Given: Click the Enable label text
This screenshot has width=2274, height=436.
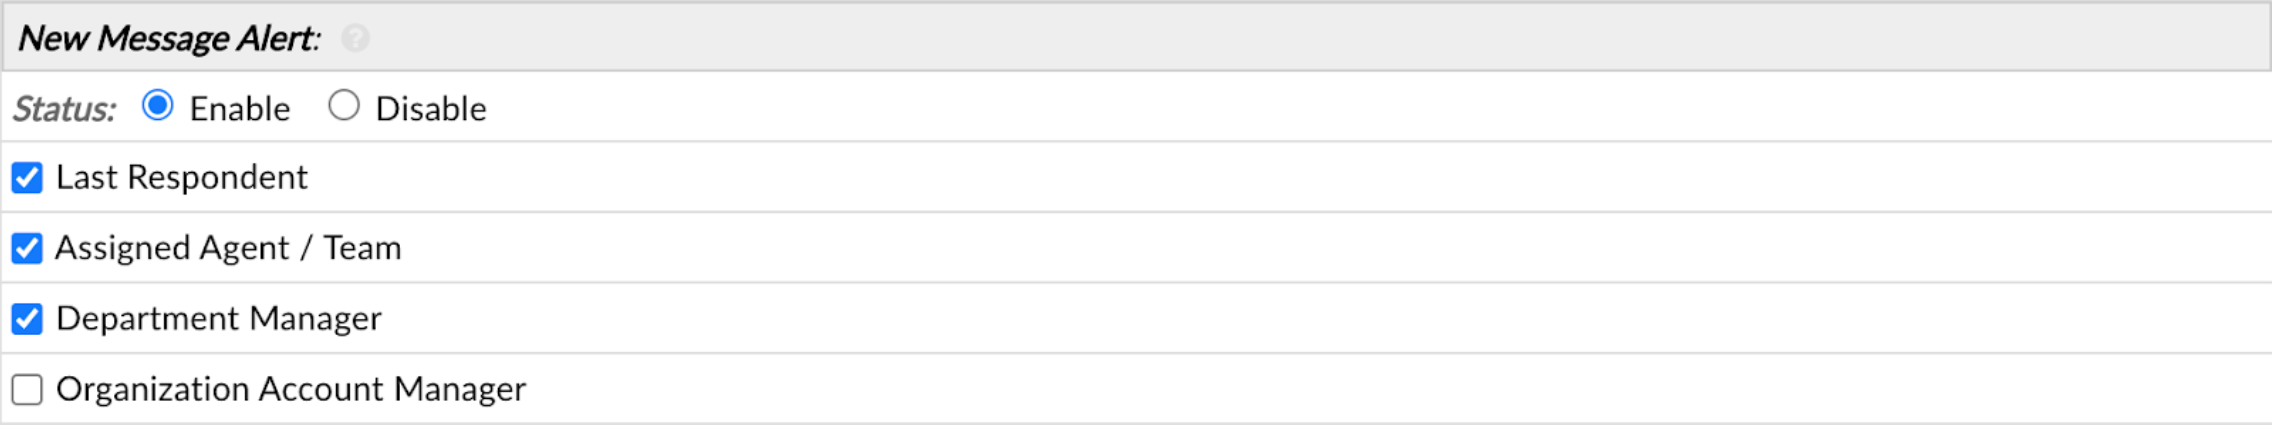Looking at the screenshot, I should pos(240,109).
